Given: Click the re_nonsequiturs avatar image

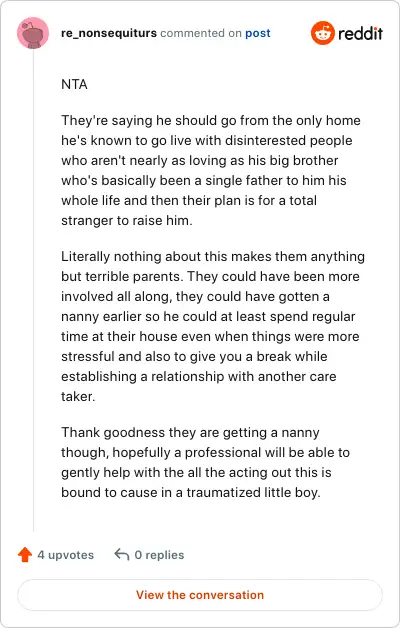Looking at the screenshot, I should click(33, 33).
